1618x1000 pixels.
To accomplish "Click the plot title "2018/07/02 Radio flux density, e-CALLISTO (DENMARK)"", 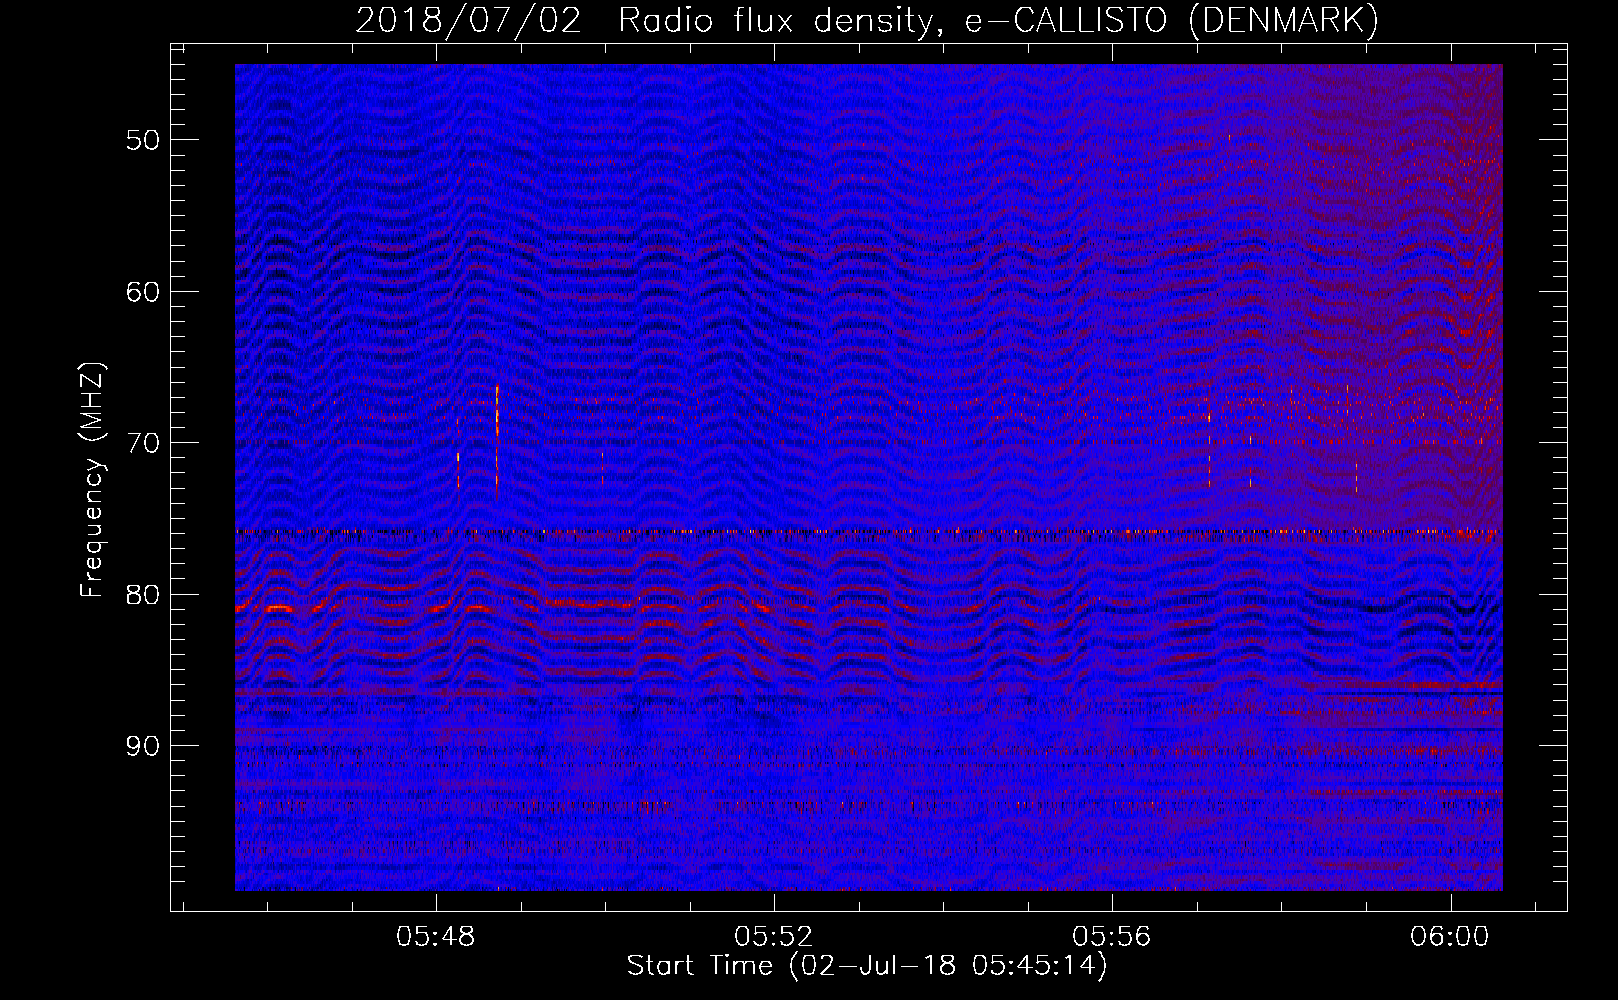I will coord(867,20).
